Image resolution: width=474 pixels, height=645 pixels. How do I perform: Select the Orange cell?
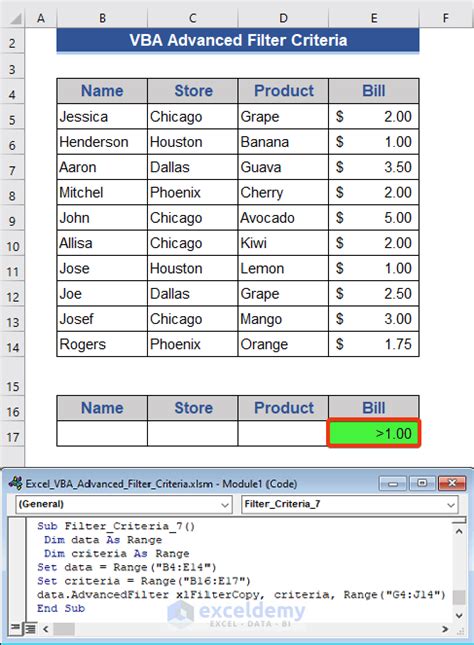point(283,344)
